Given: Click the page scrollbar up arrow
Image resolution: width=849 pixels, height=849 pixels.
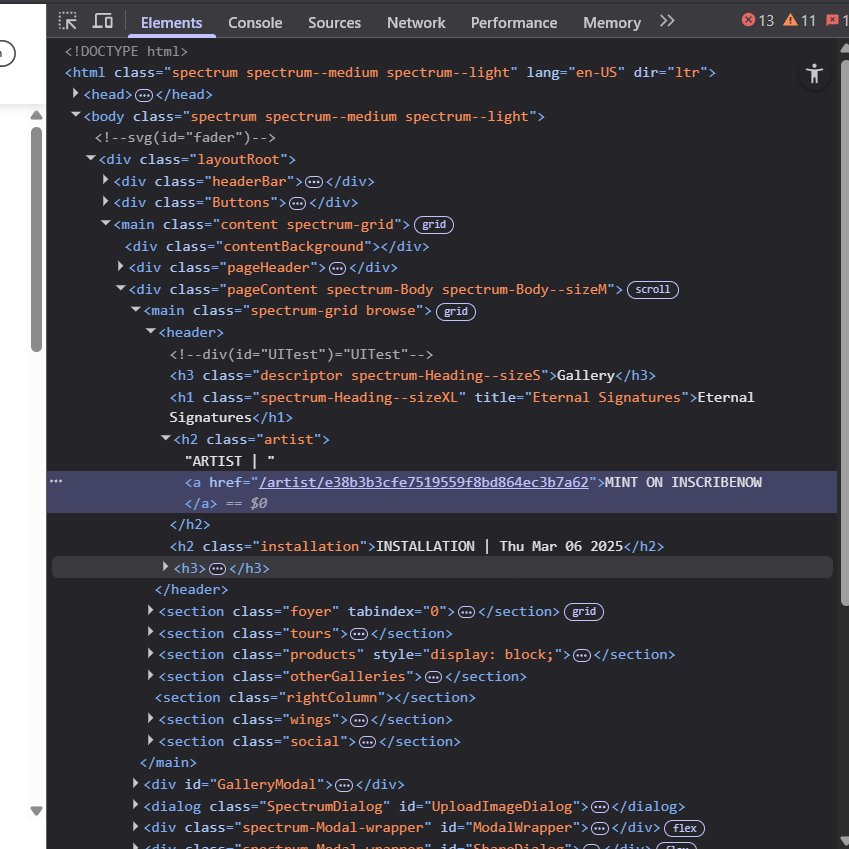Looking at the screenshot, I should pyautogui.click(x=36, y=115).
